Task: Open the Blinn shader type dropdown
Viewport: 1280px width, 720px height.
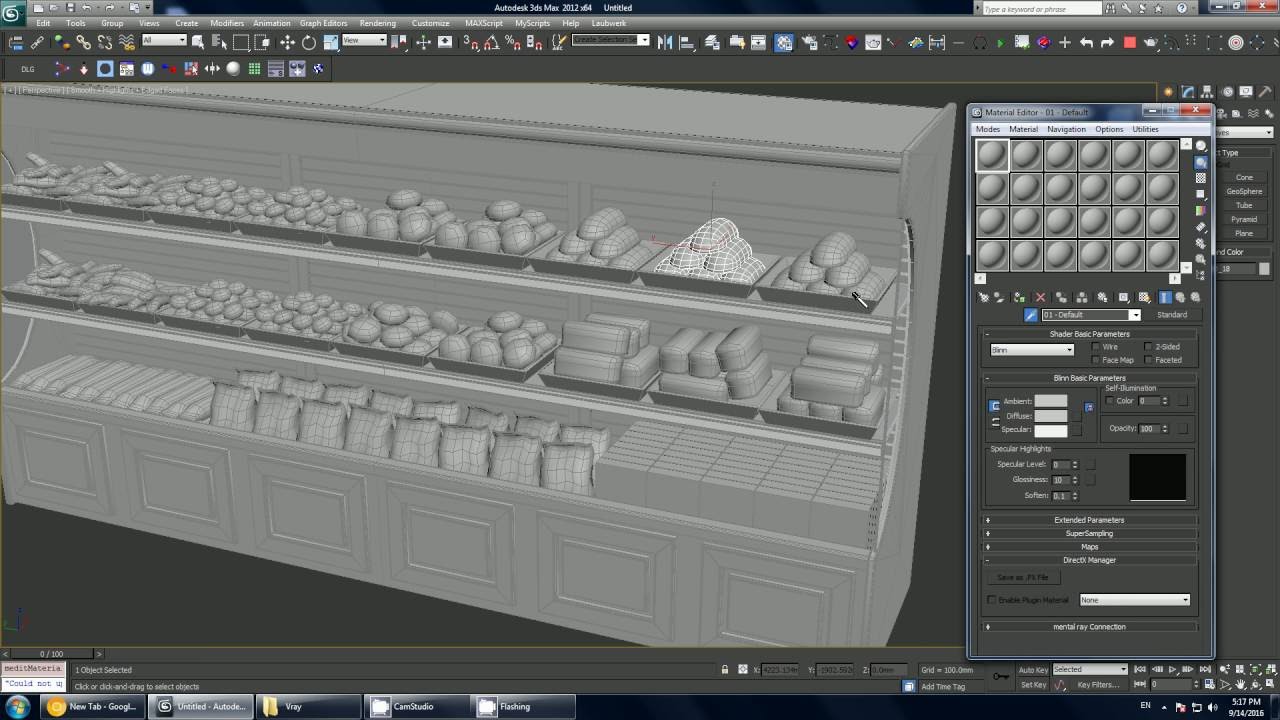Action: pyautogui.click(x=1032, y=350)
